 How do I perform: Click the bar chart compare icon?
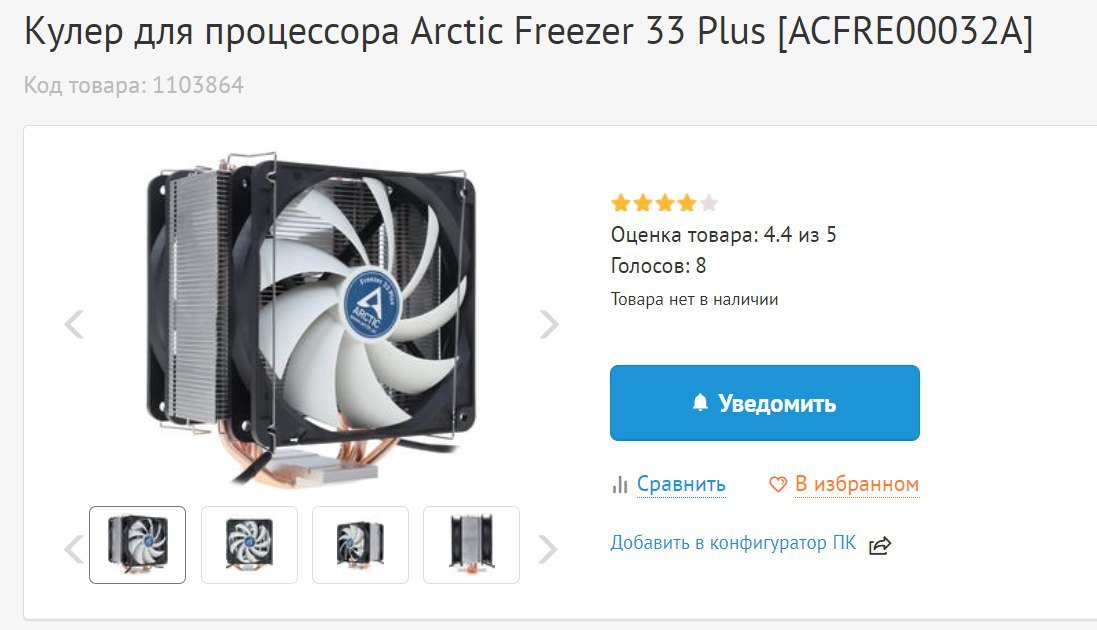point(620,484)
